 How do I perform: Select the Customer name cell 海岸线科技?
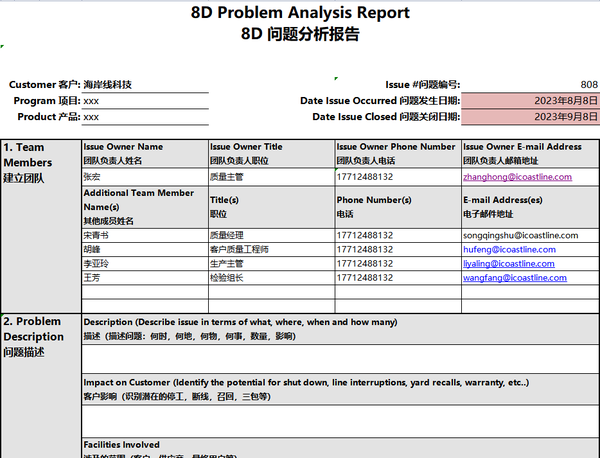(145, 85)
